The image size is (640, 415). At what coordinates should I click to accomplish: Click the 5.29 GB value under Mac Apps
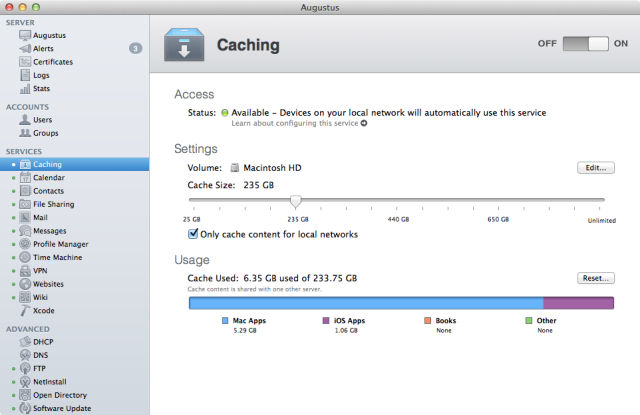tap(245, 331)
